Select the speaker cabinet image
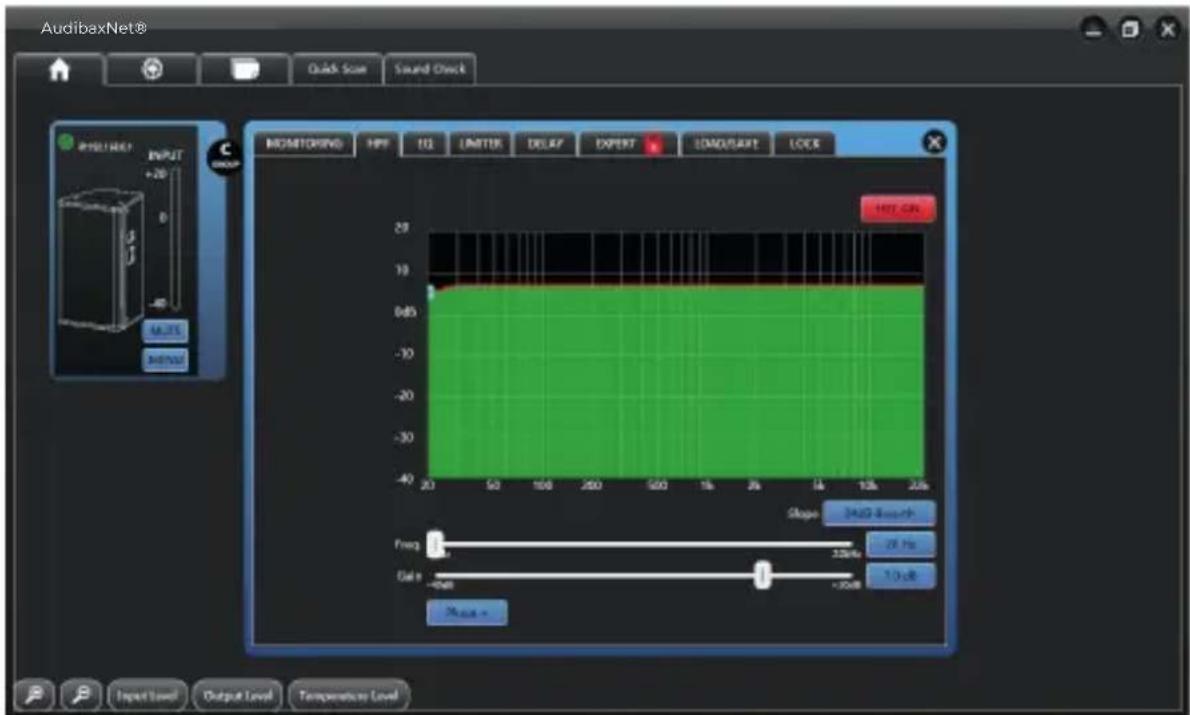The width and height of the screenshot is (1190, 715). click(x=102, y=260)
